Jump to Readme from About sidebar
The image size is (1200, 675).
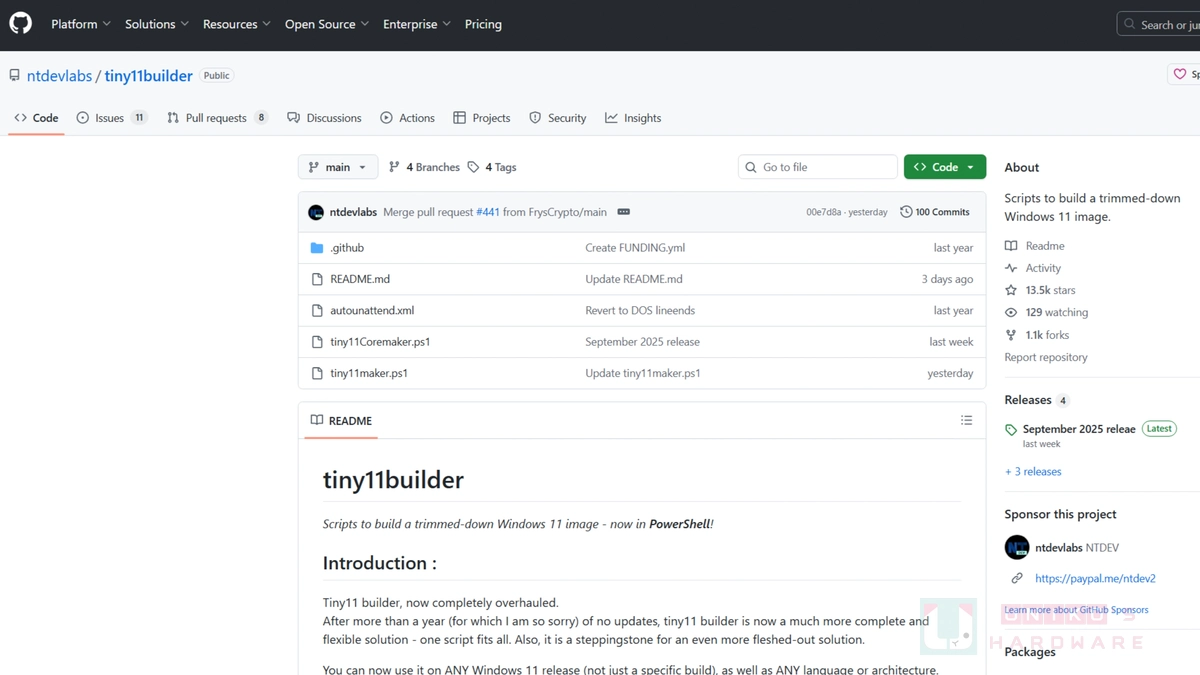click(1035, 246)
